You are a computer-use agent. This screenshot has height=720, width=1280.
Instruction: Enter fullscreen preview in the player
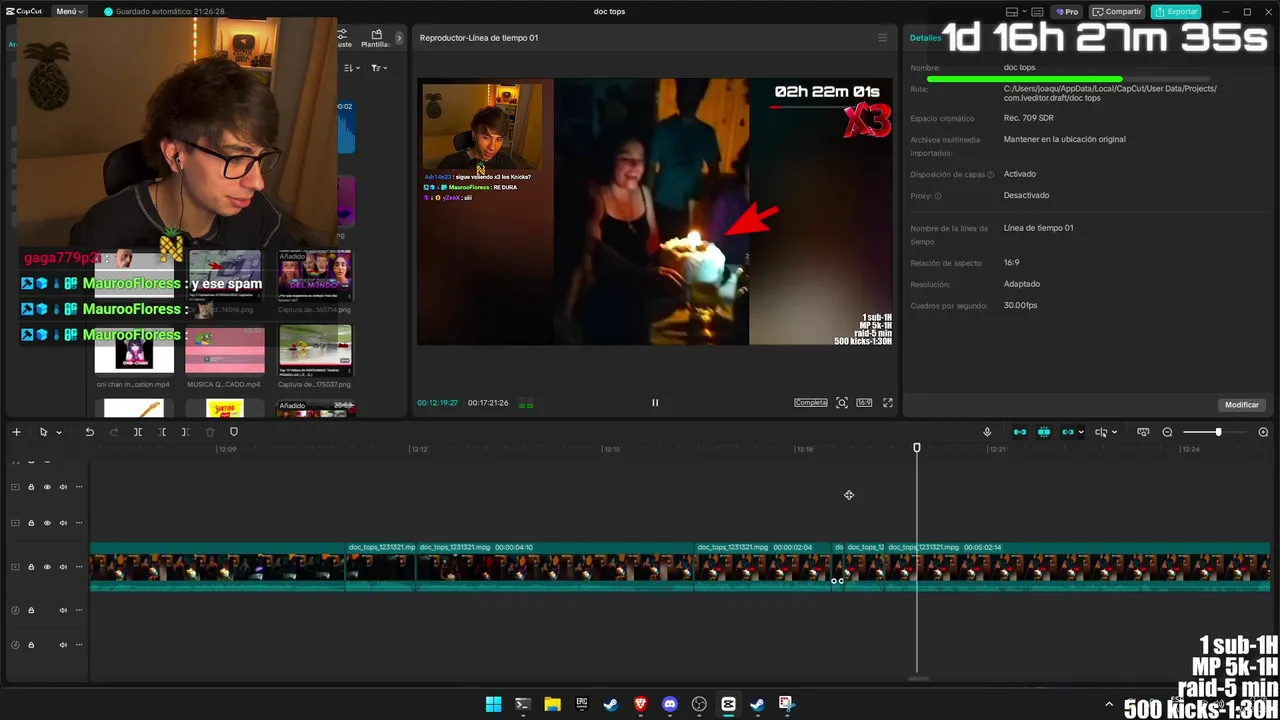point(888,403)
